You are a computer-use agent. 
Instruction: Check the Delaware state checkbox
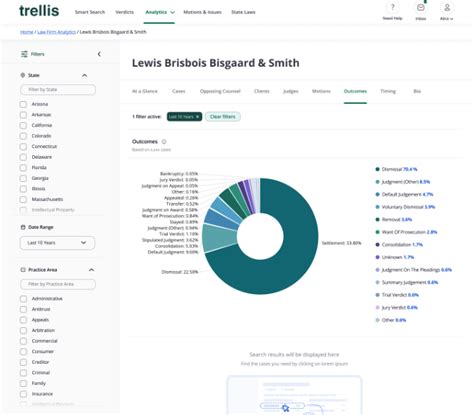point(23,157)
